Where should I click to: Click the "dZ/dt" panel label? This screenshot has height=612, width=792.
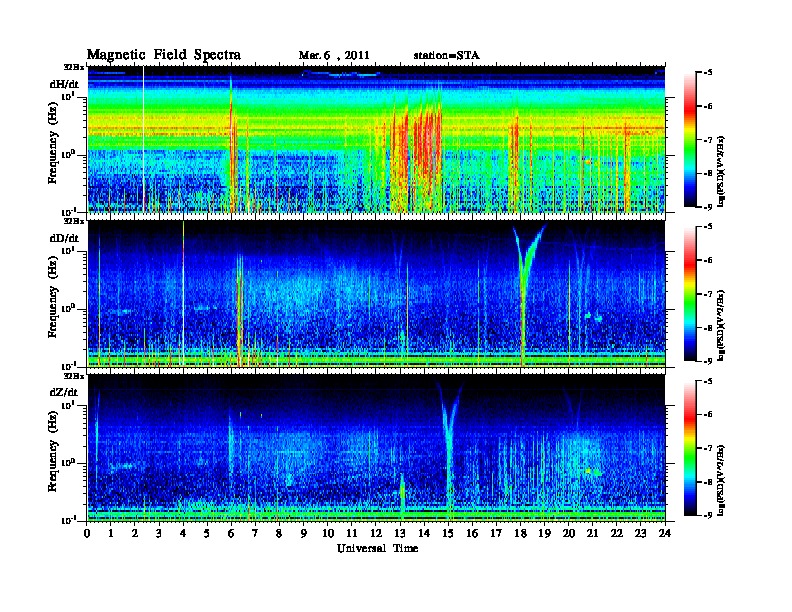(64, 392)
